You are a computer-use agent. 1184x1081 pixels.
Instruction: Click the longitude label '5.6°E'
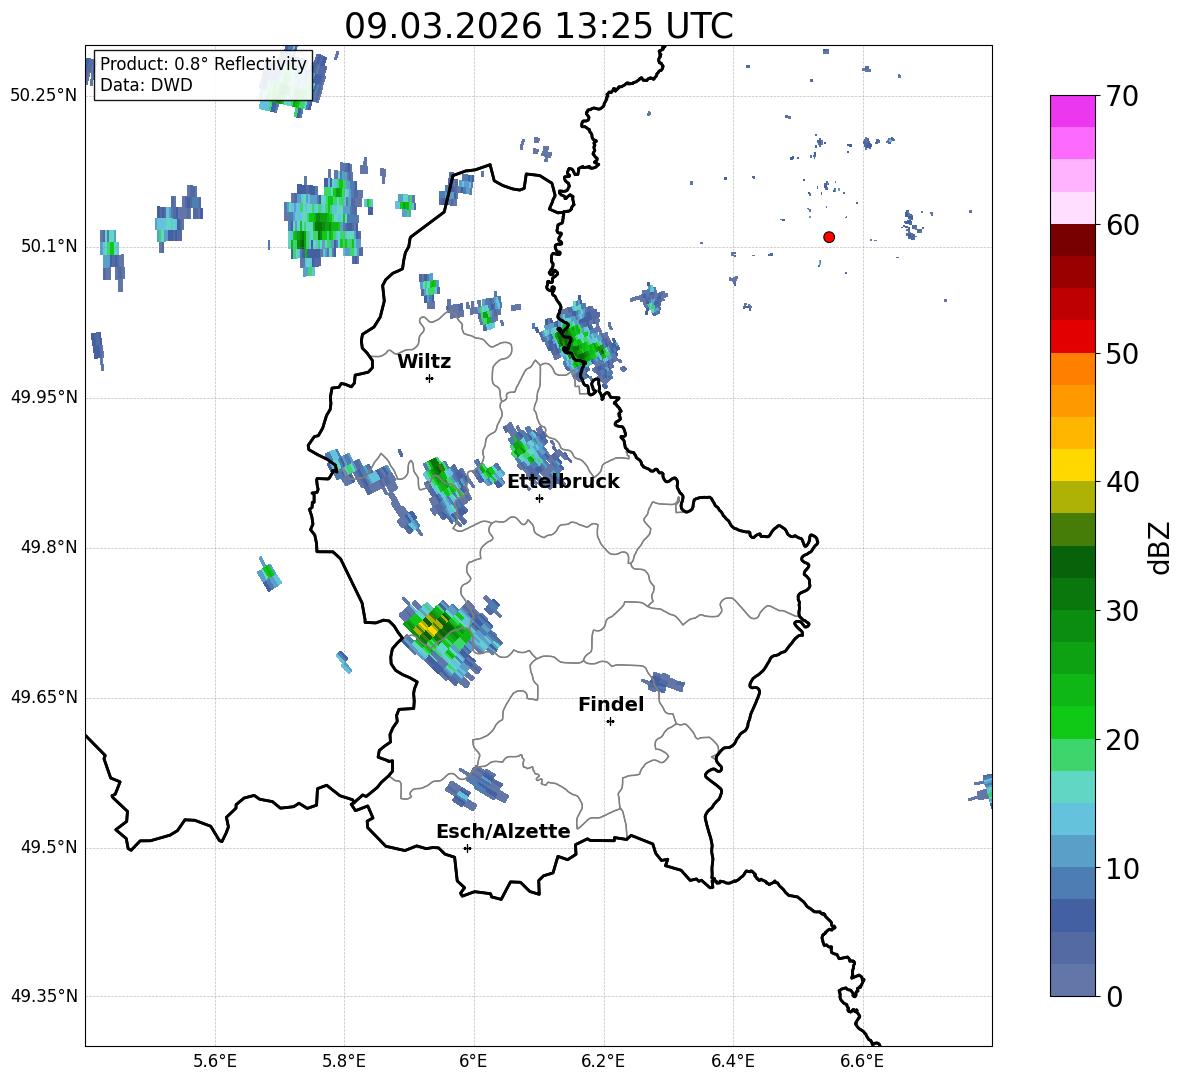coord(215,1061)
